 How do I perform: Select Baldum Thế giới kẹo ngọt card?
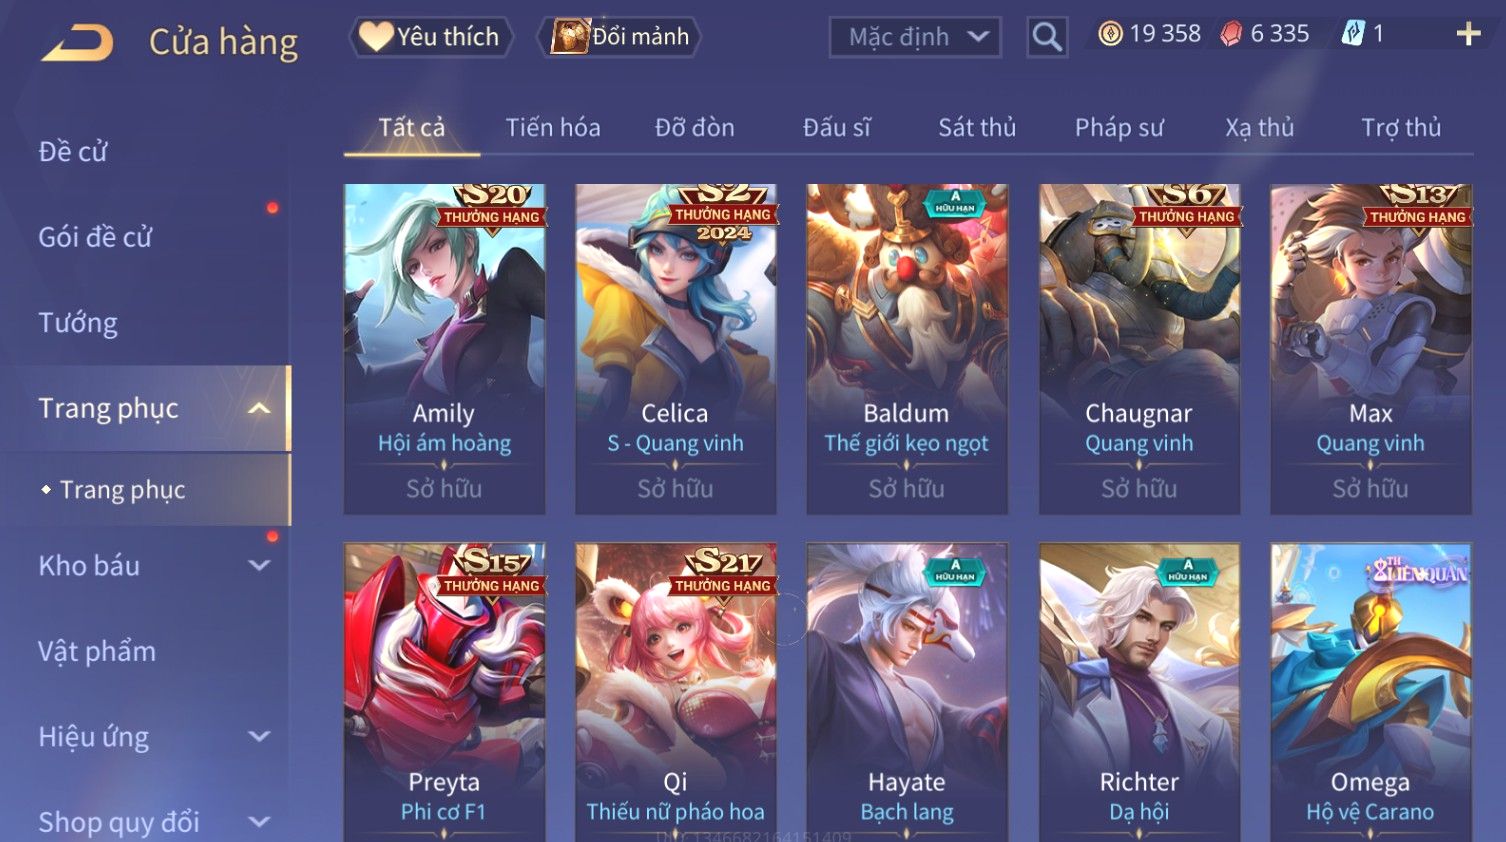point(907,349)
